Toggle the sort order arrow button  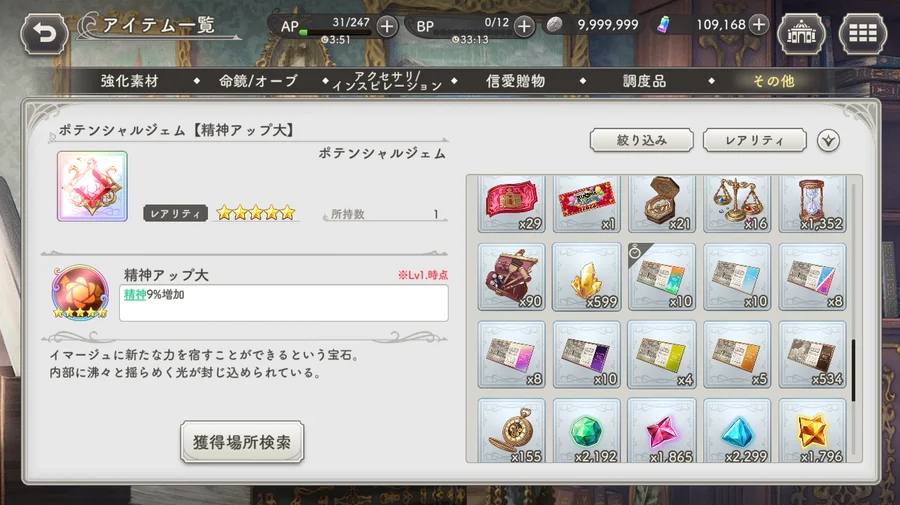point(828,141)
